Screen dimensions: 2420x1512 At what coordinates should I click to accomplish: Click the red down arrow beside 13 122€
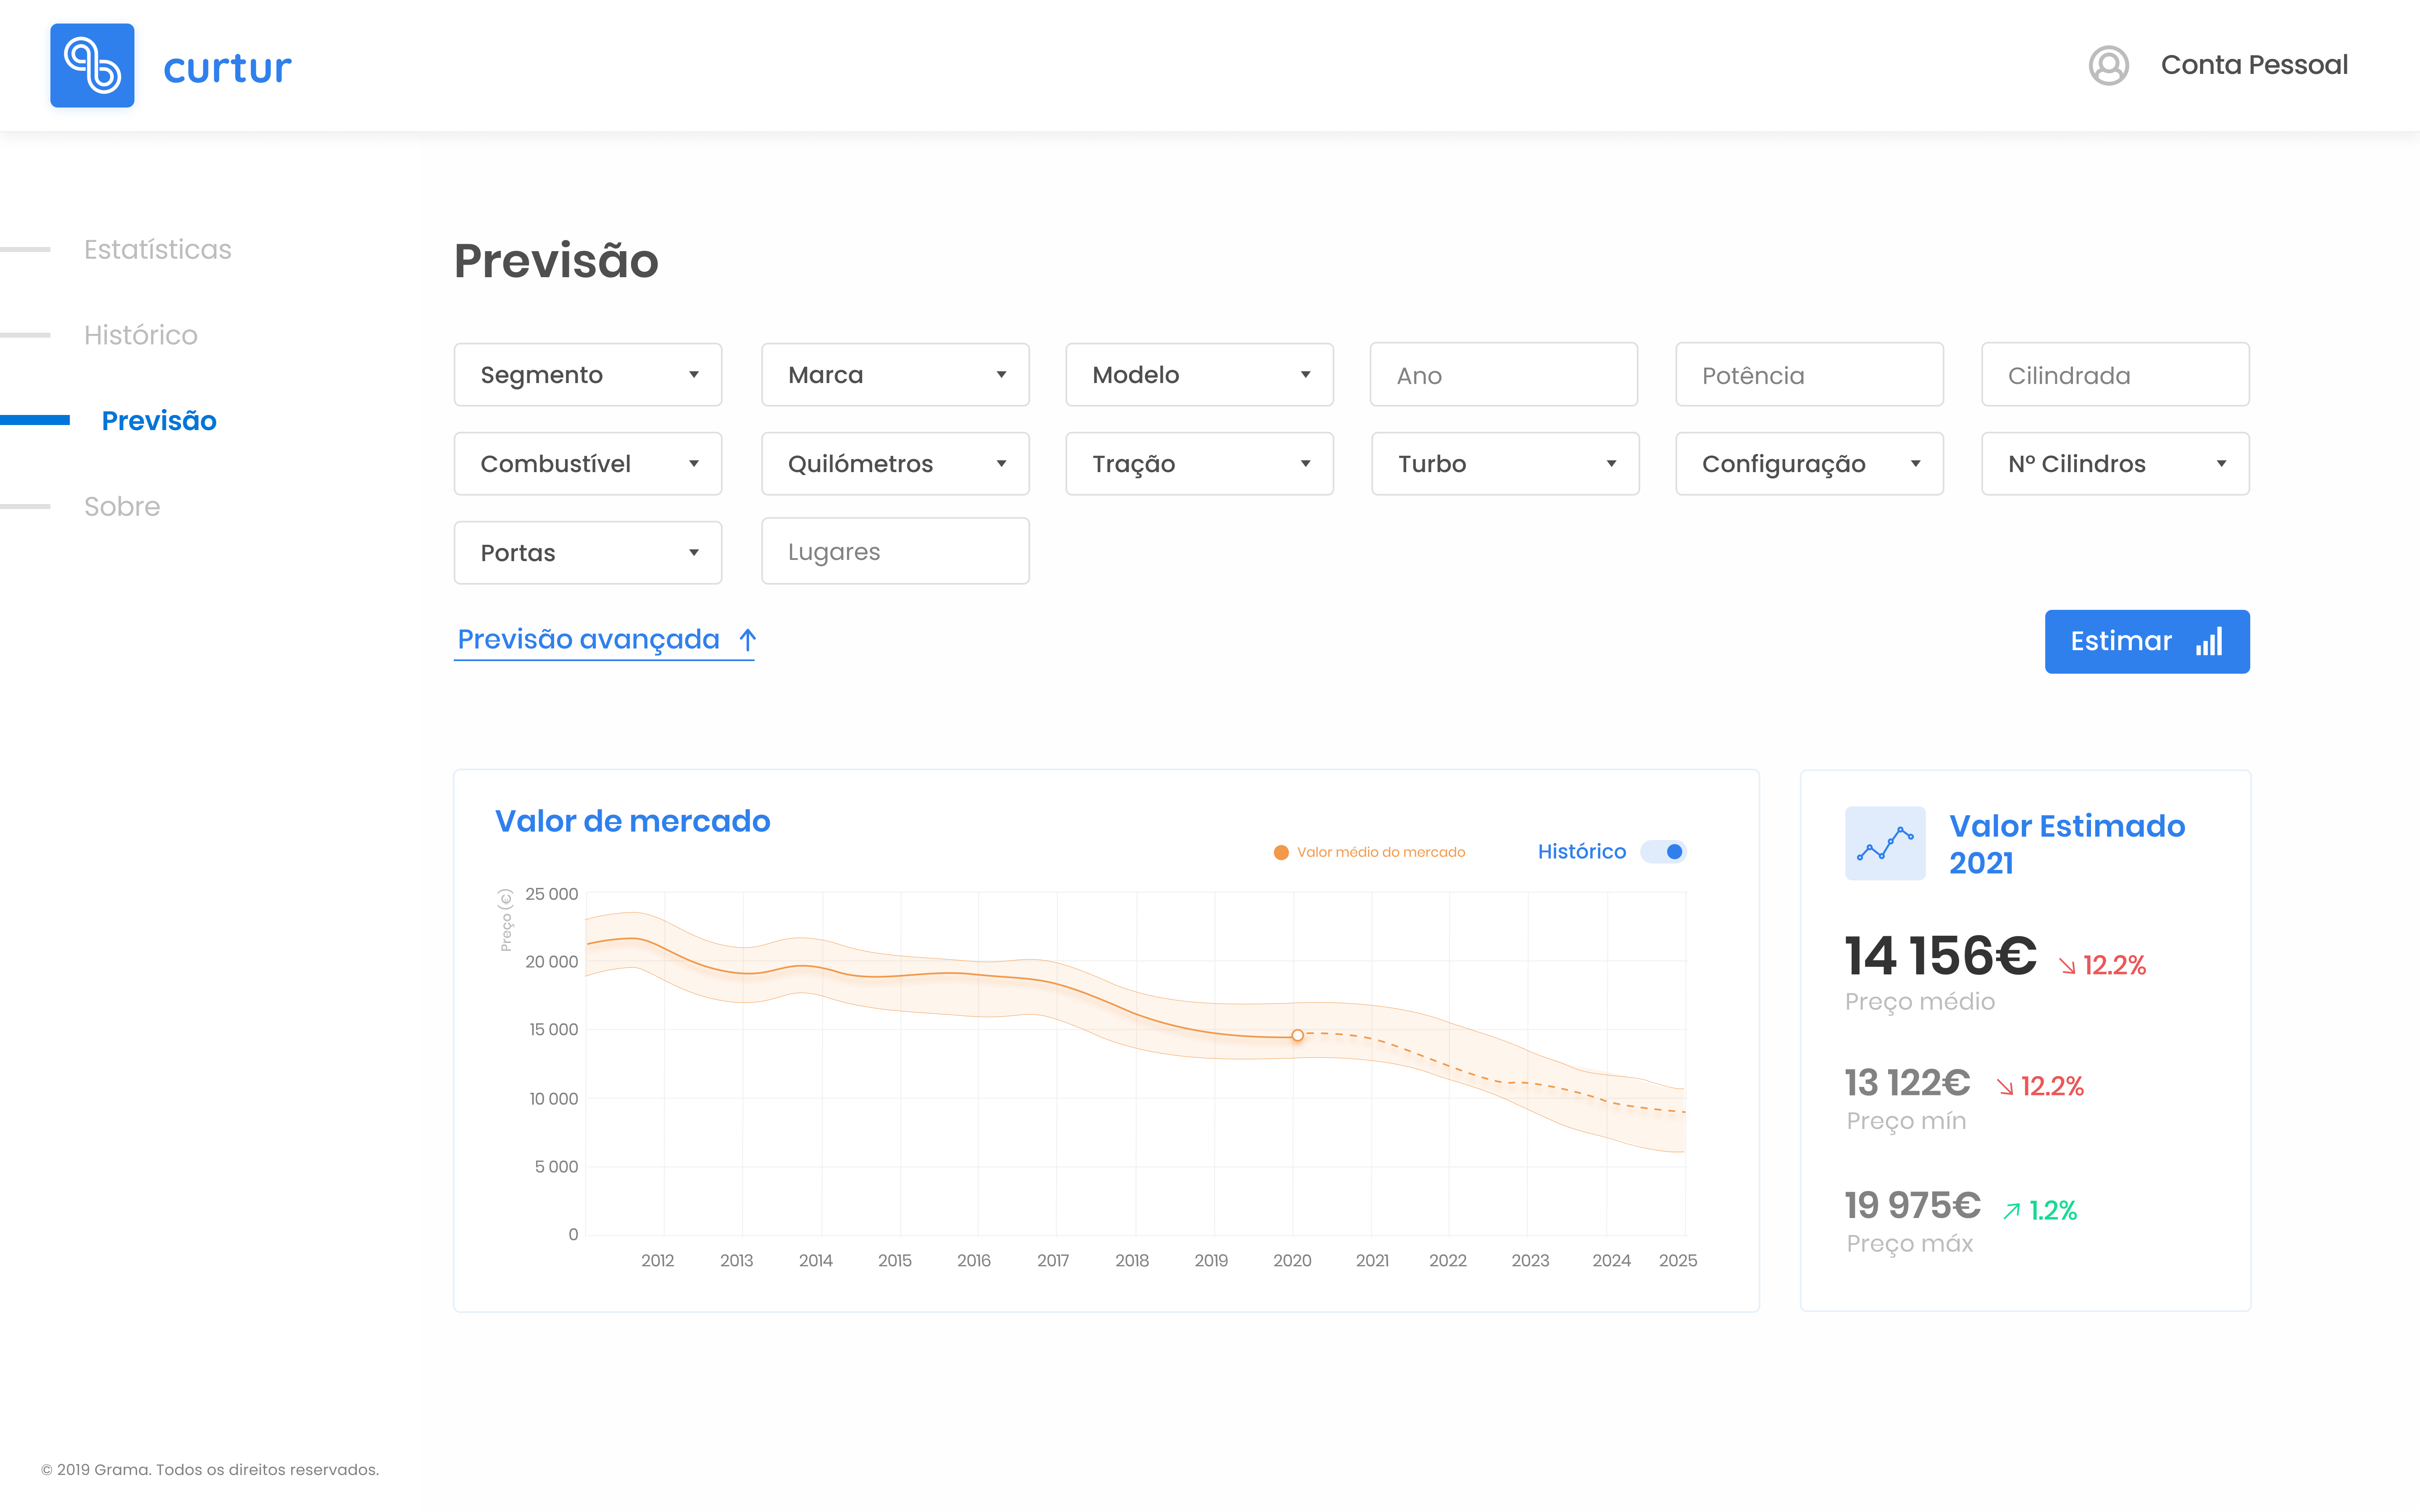pyautogui.click(x=2005, y=1087)
